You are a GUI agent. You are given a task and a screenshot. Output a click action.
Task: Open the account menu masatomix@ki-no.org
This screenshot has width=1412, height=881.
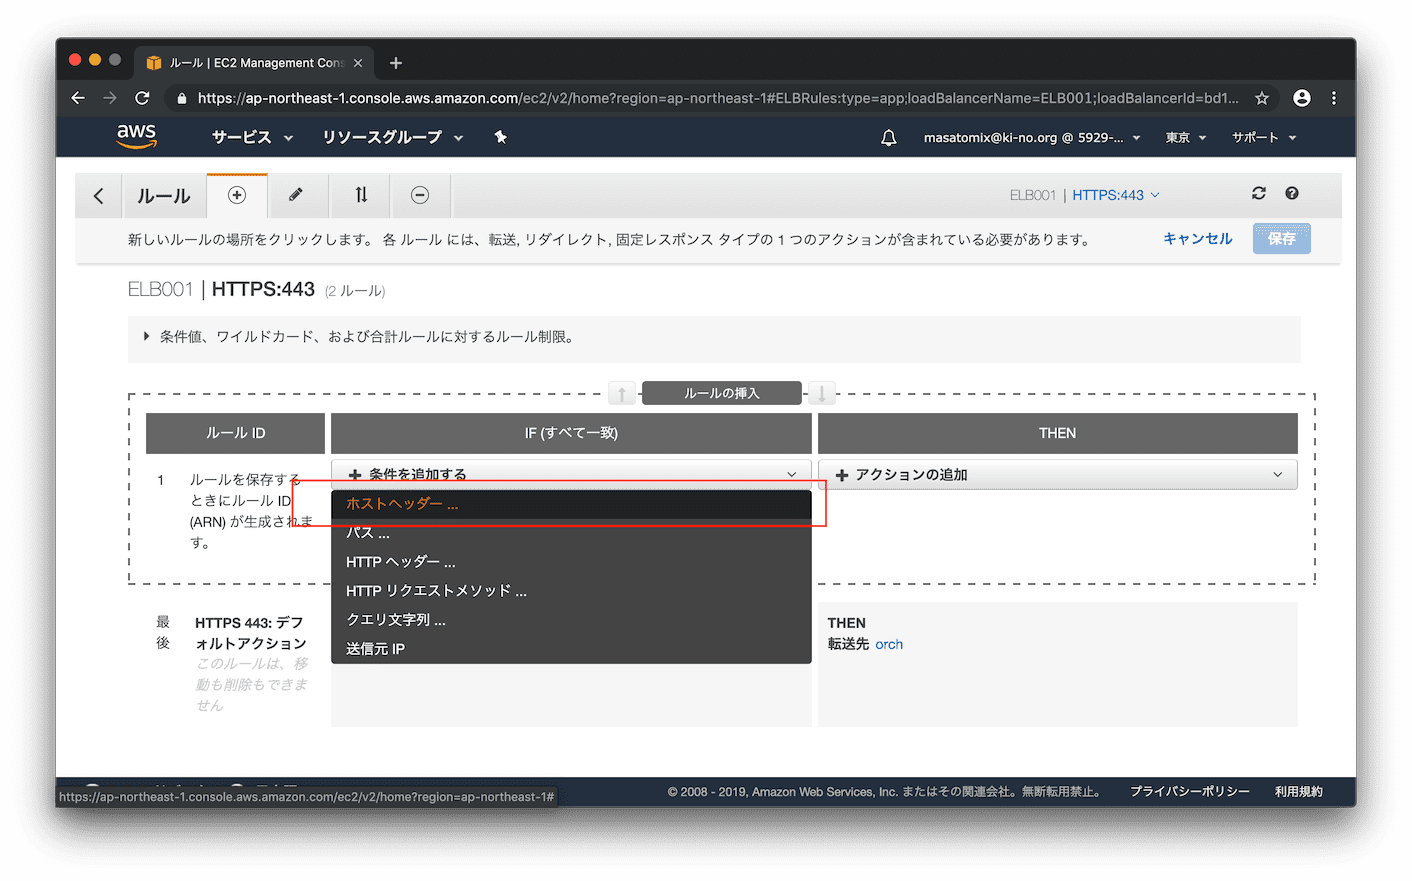pos(1032,138)
